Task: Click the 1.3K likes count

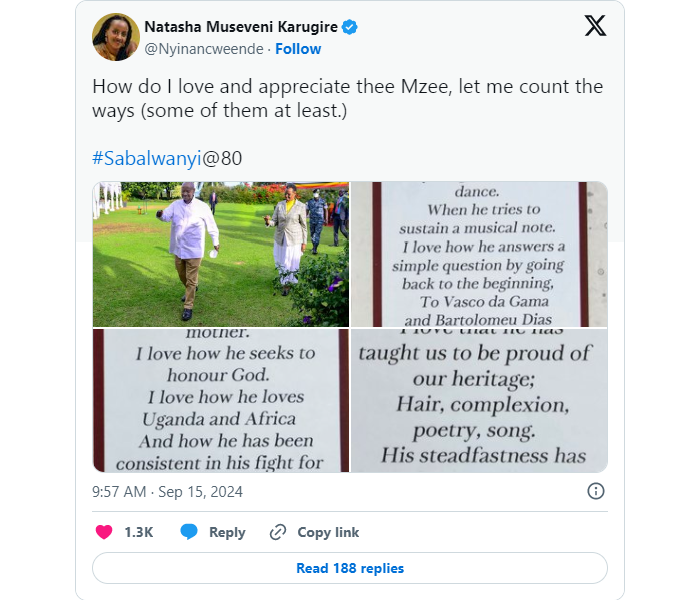Action: point(138,532)
